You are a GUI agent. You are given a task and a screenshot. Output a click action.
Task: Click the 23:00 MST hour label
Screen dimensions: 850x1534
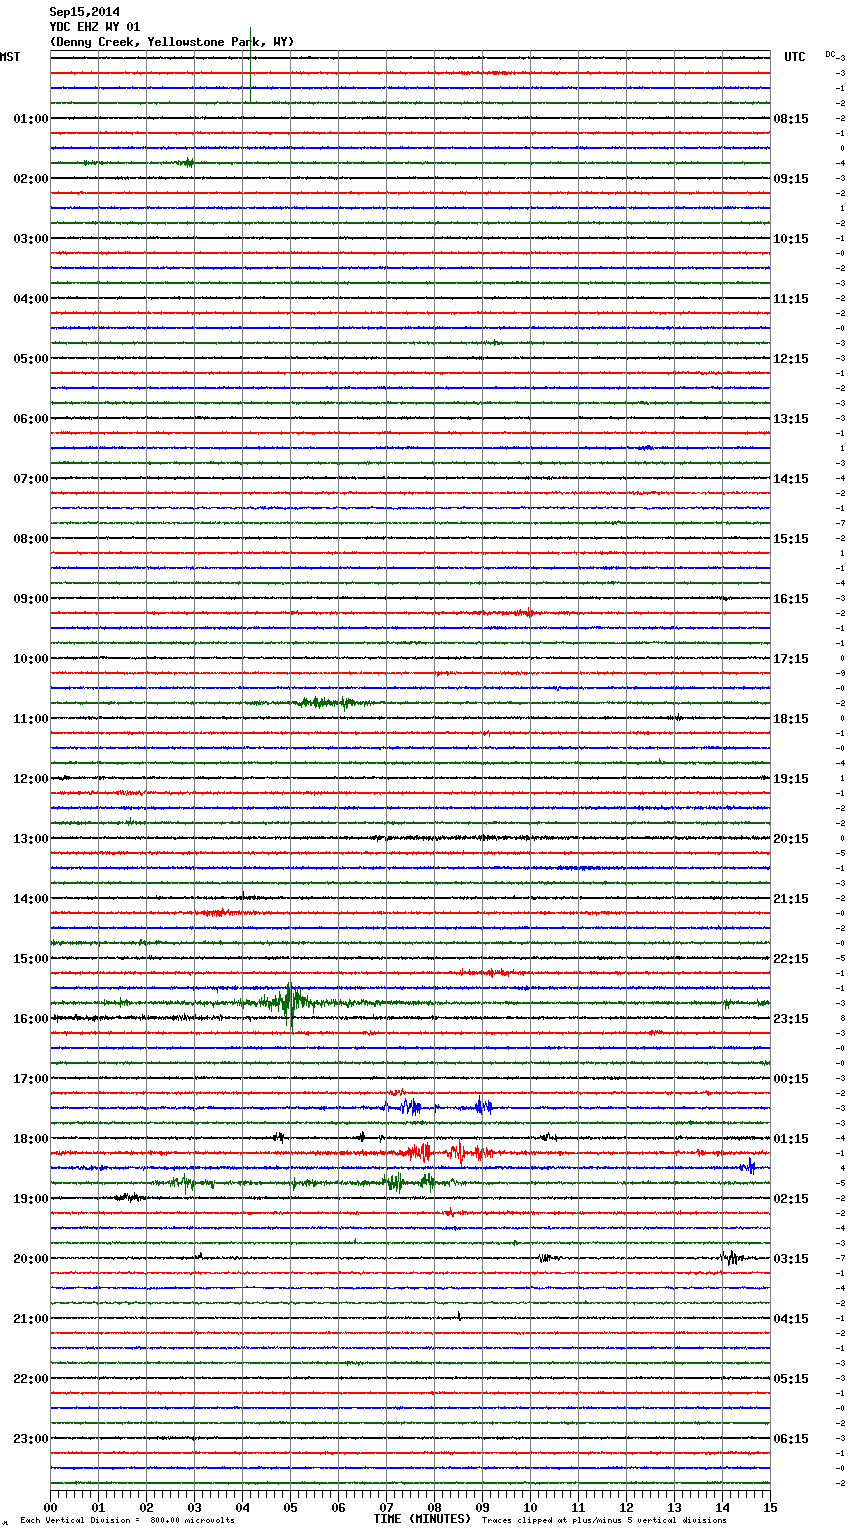coord(30,1439)
